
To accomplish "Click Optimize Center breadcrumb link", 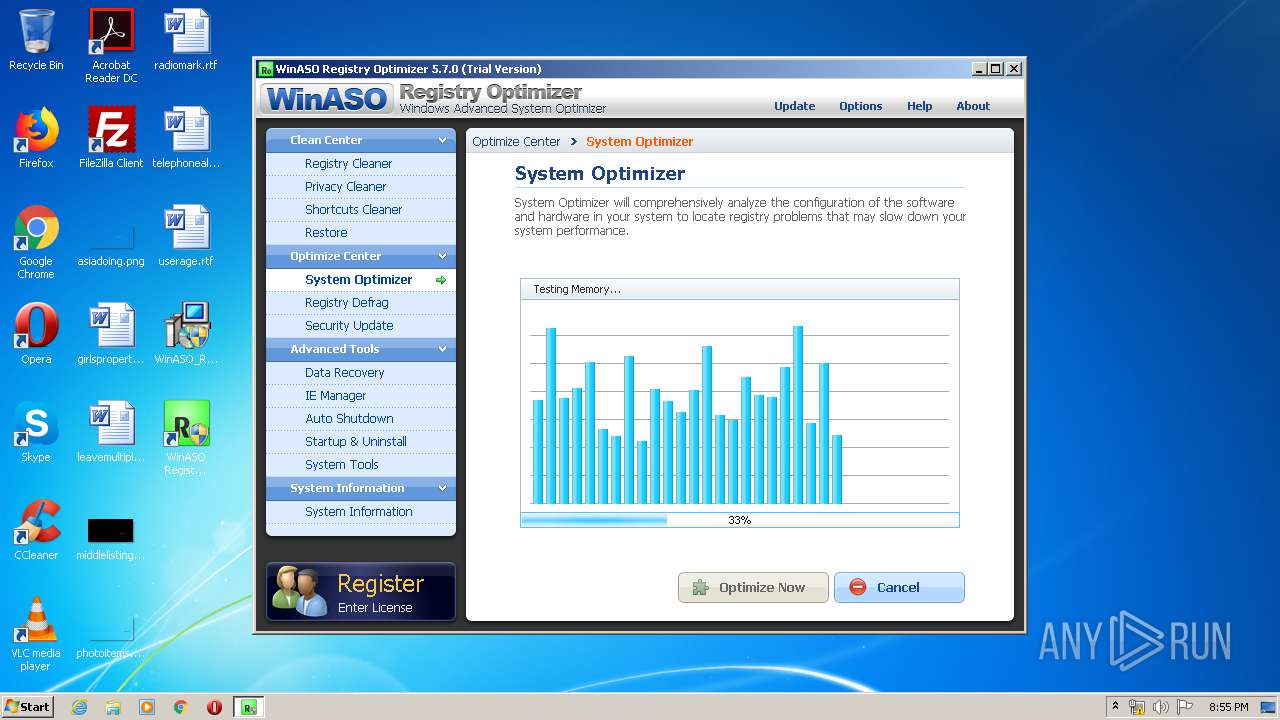I will click(516, 142).
